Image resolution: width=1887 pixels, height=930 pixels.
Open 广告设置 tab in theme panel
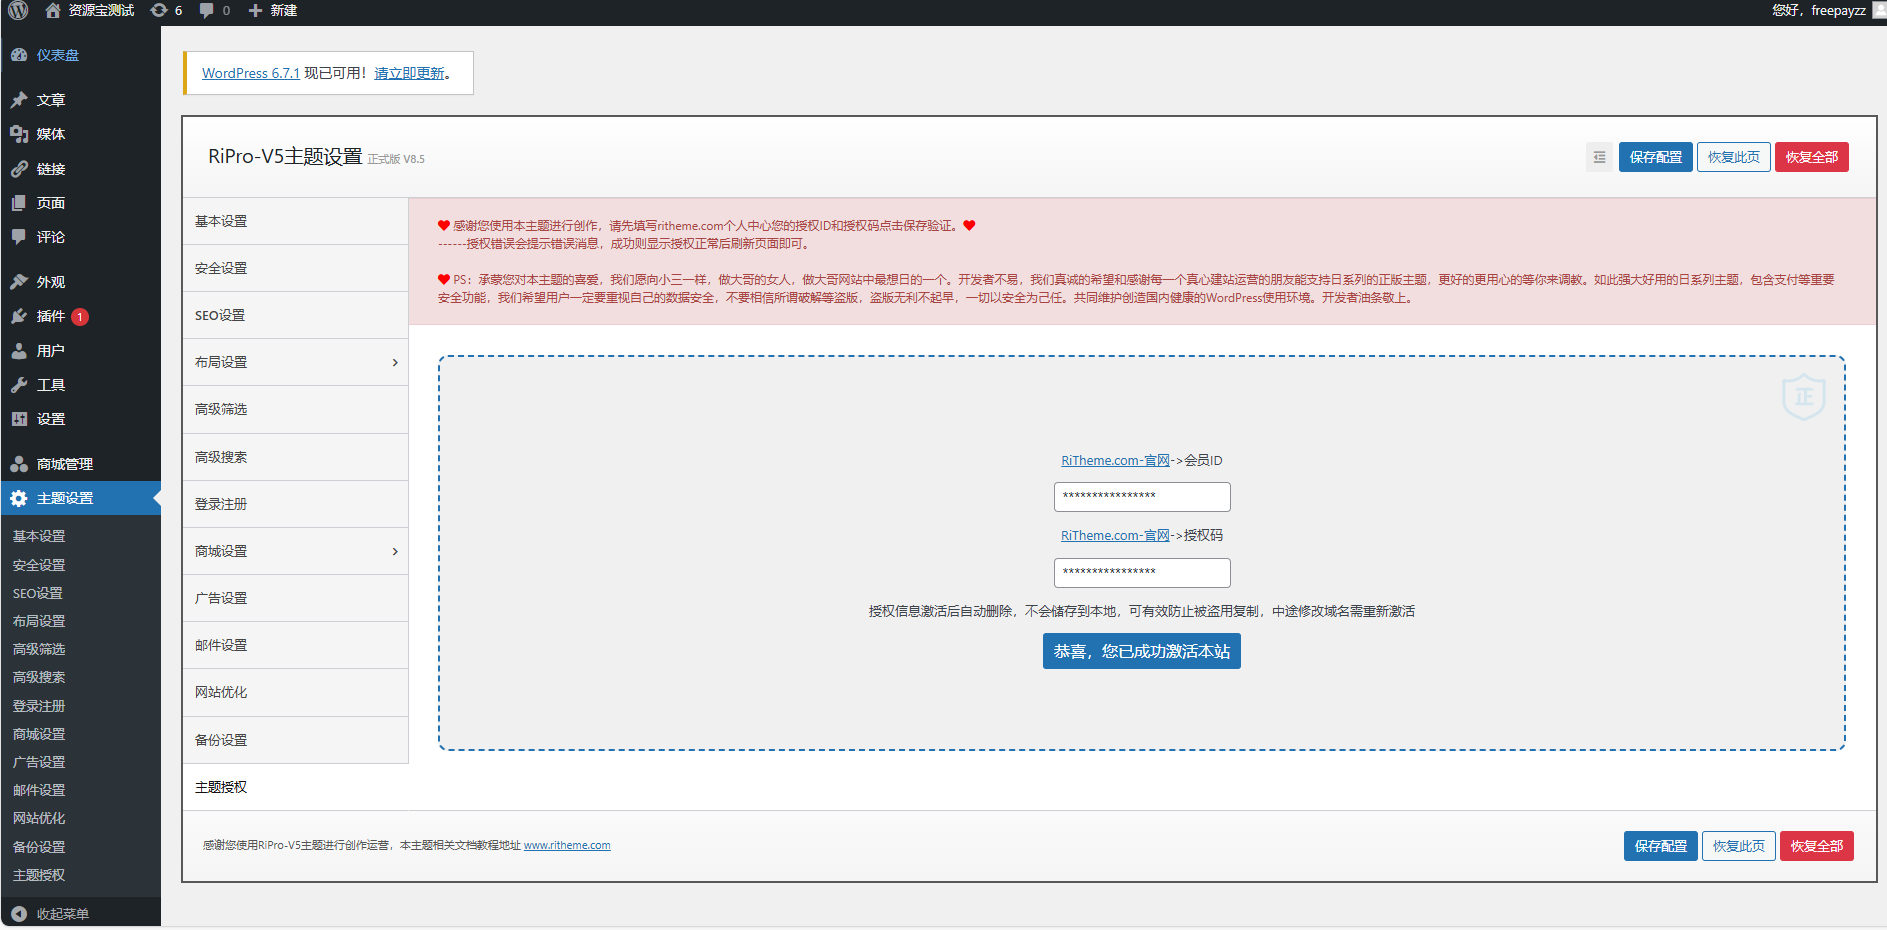pyautogui.click(x=295, y=598)
